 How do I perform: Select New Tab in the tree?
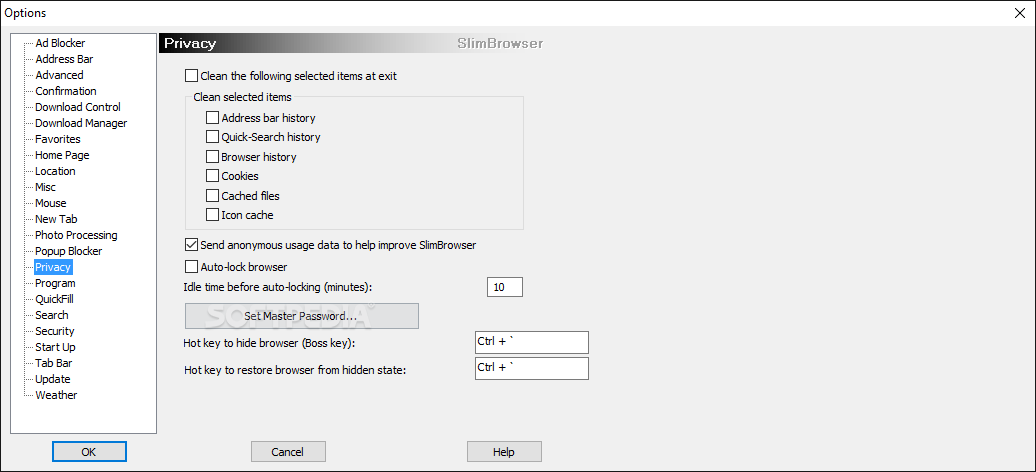click(x=57, y=219)
